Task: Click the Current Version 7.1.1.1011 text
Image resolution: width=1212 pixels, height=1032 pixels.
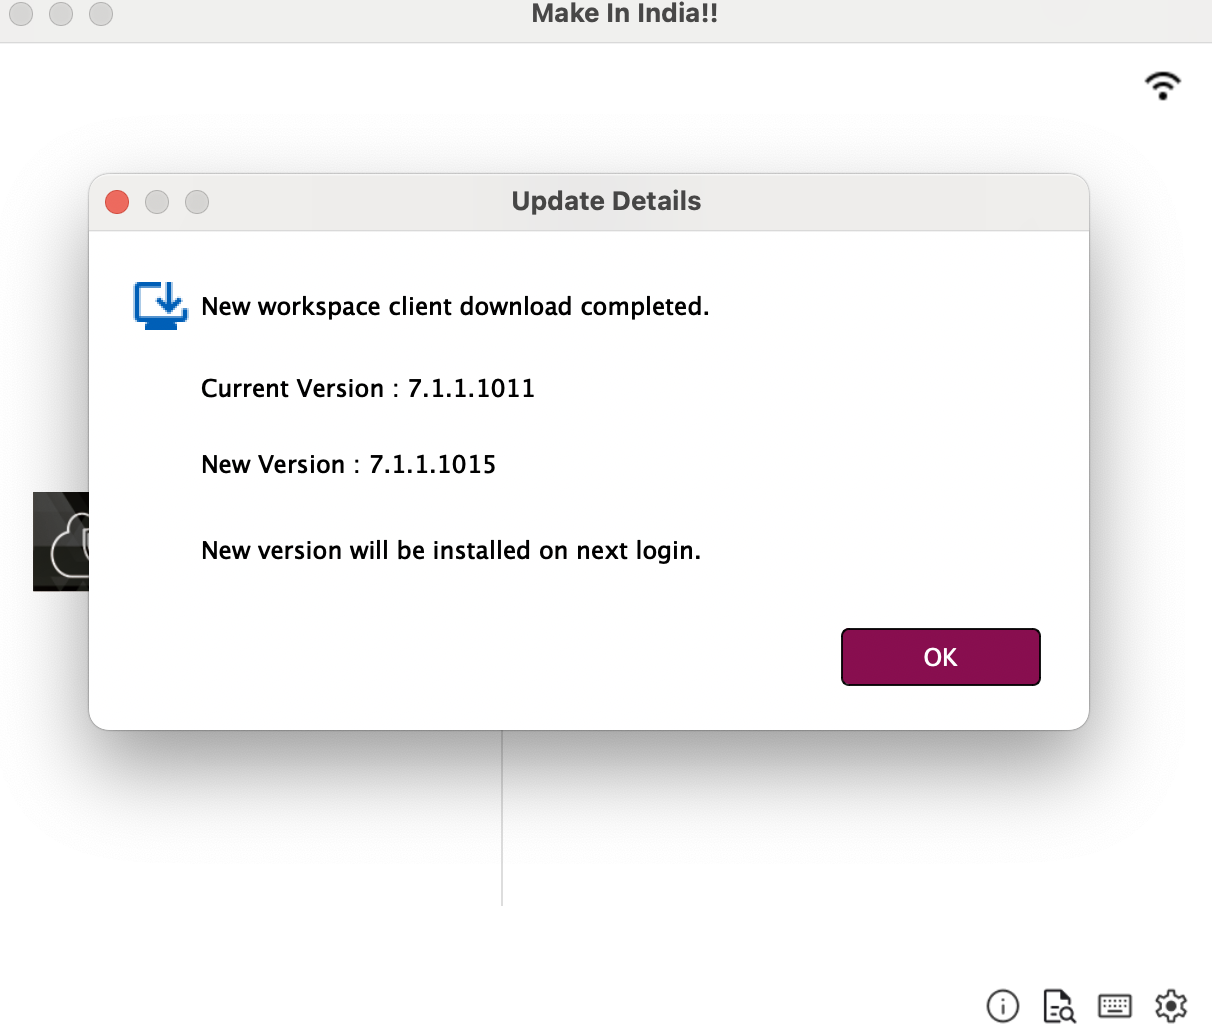Action: [368, 388]
